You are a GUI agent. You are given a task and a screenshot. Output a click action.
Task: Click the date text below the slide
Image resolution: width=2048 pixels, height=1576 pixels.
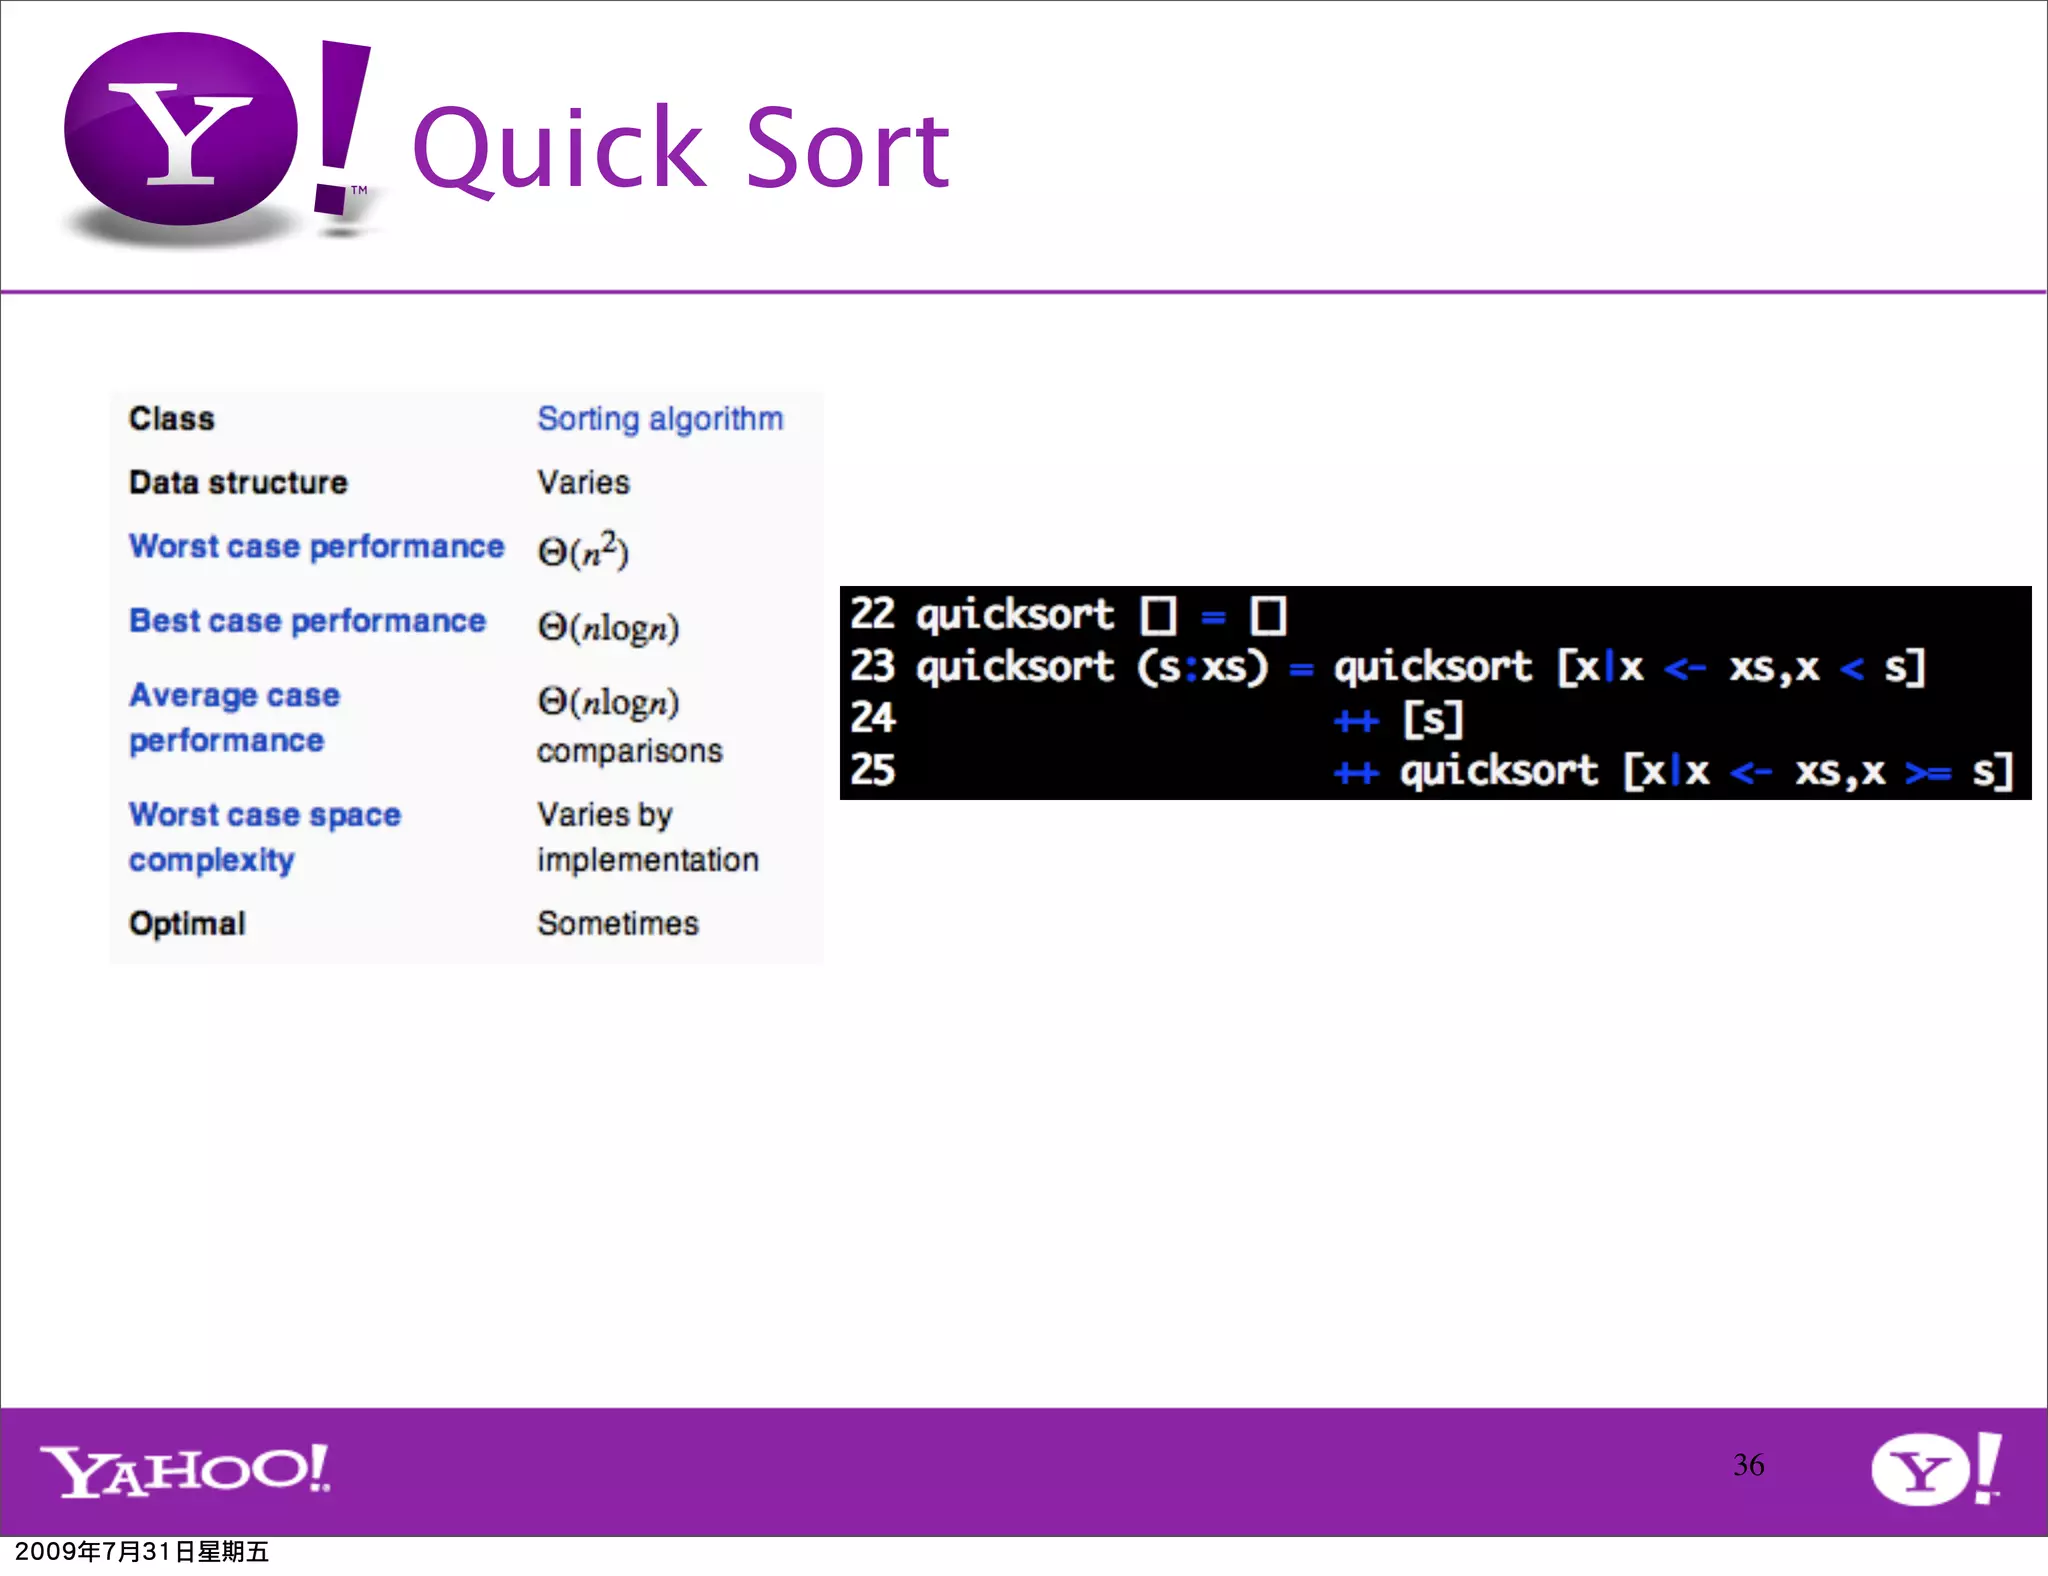pos(142,1551)
